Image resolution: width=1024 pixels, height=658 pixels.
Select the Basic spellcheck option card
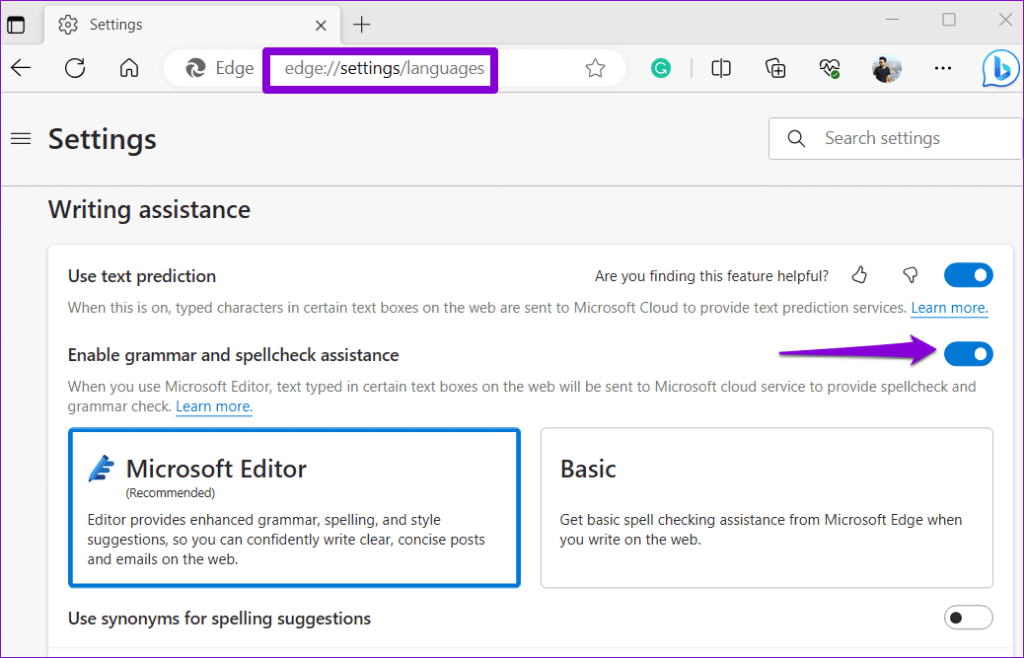[x=767, y=508]
